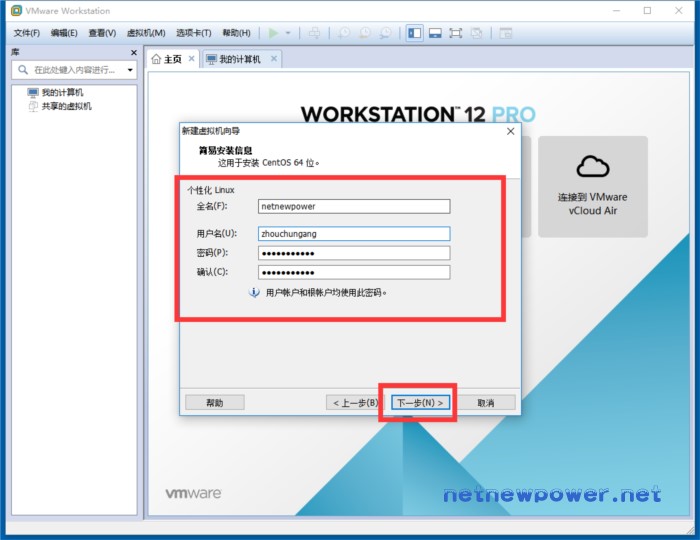Click the thumbnail bar view icon
The image size is (700, 540).
coord(435,33)
